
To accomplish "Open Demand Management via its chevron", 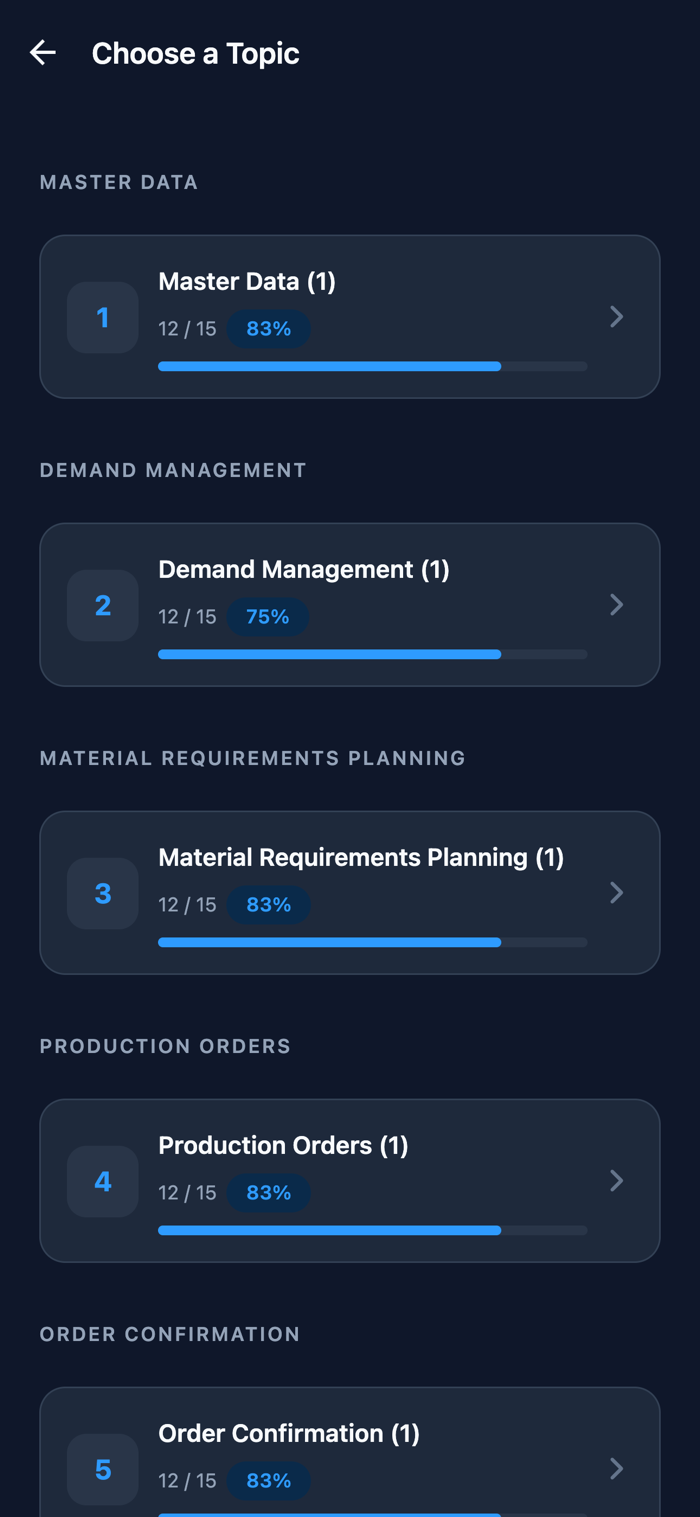I will (617, 605).
